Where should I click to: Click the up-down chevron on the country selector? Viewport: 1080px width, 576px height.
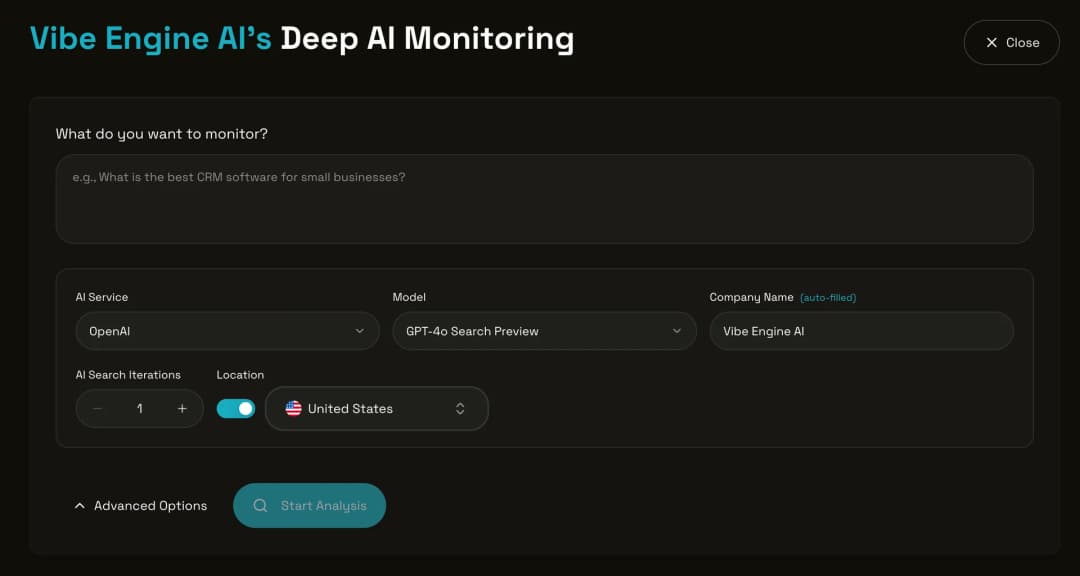(x=460, y=408)
